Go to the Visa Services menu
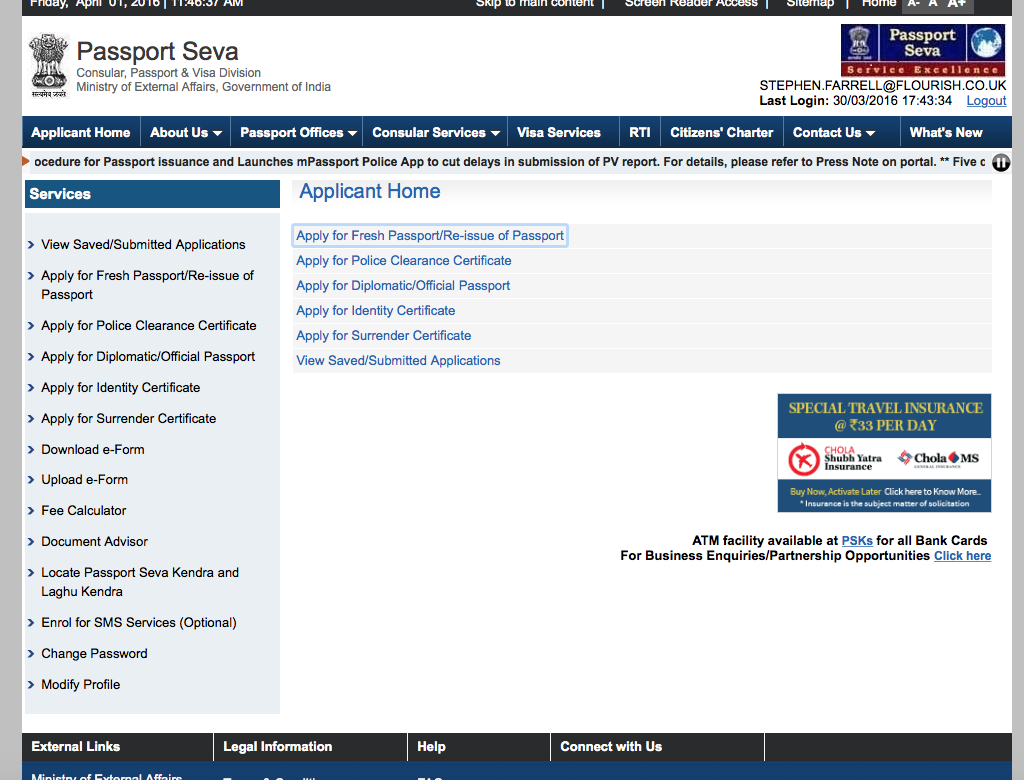The height and width of the screenshot is (780, 1024). (x=558, y=132)
